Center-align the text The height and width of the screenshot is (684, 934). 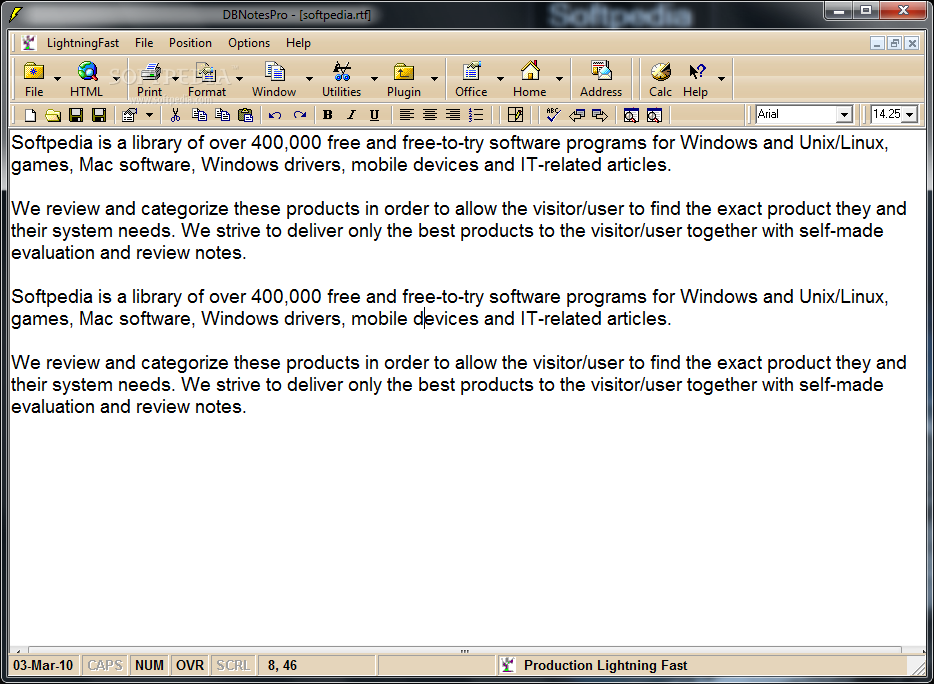pyautogui.click(x=429, y=115)
